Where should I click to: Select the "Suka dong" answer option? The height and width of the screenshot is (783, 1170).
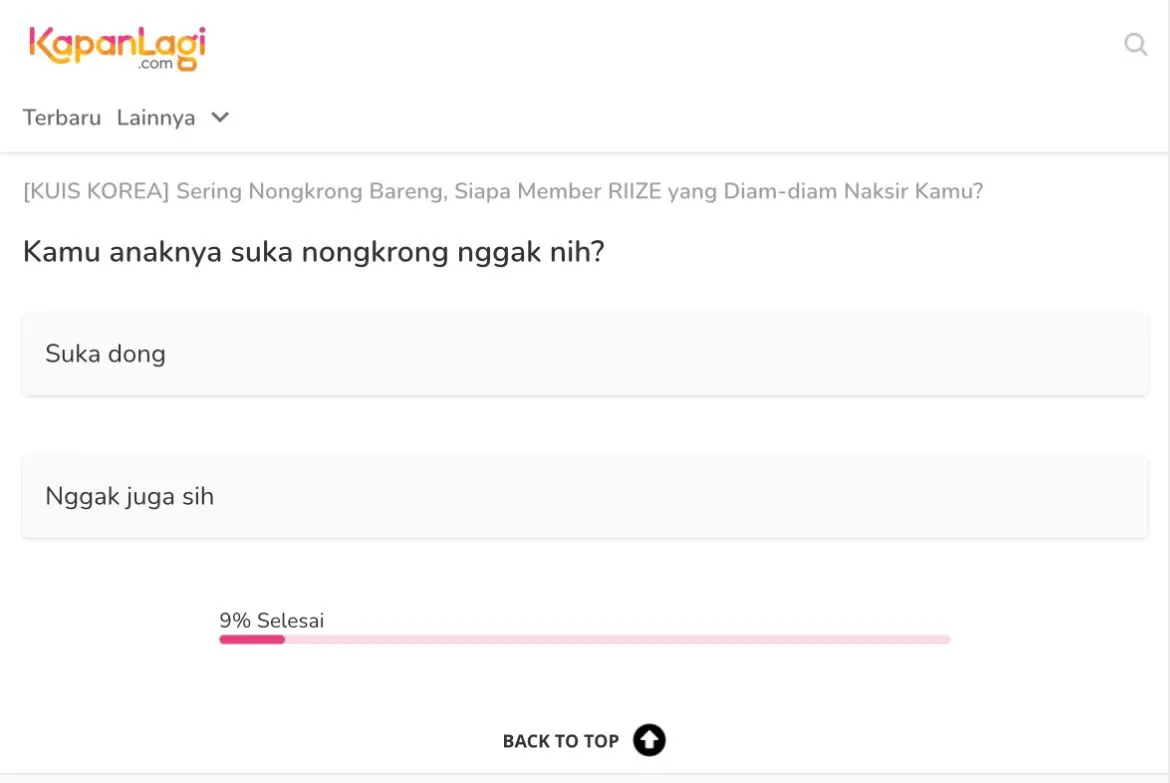point(585,354)
